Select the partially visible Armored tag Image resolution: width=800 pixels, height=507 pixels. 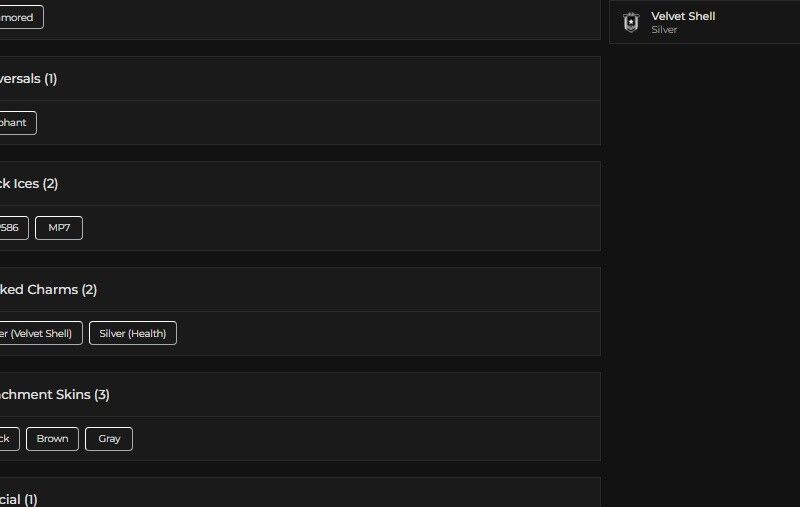18,17
